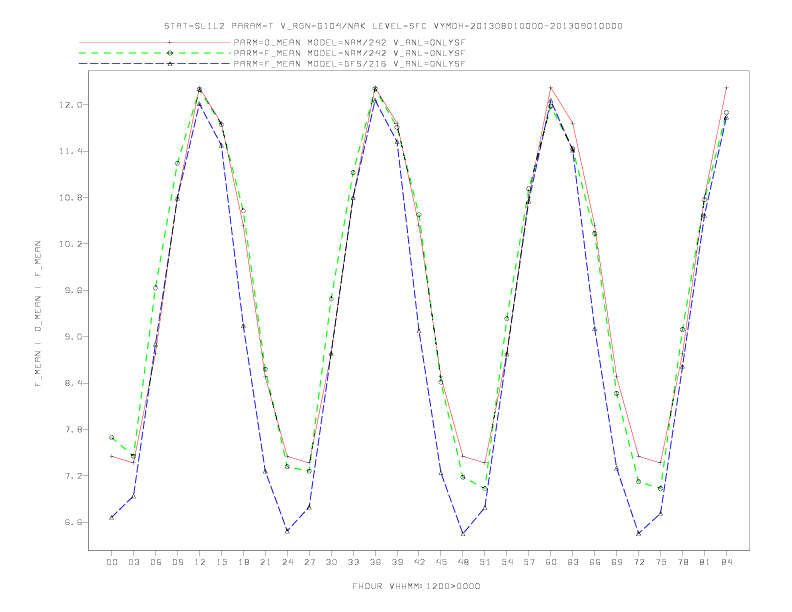
Task: Click the 84 forecast hour tick label
Action: [x=726, y=562]
